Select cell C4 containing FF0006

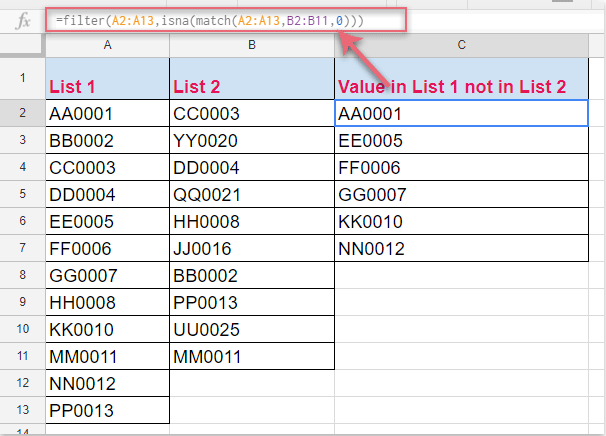[x=461, y=167]
